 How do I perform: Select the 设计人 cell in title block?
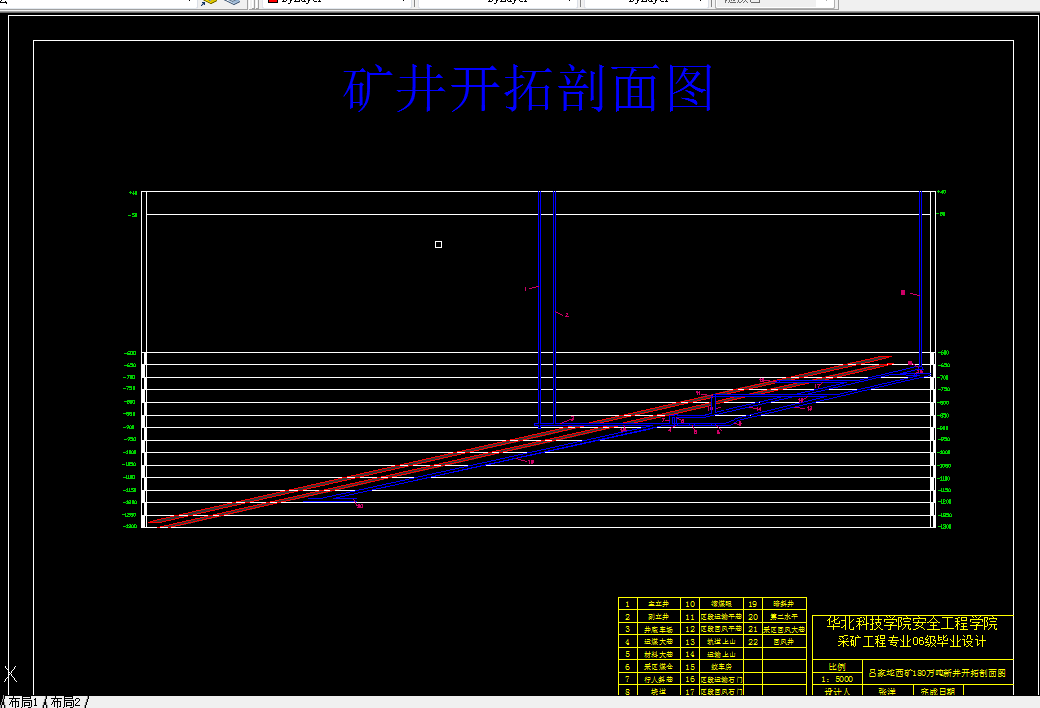[837, 691]
